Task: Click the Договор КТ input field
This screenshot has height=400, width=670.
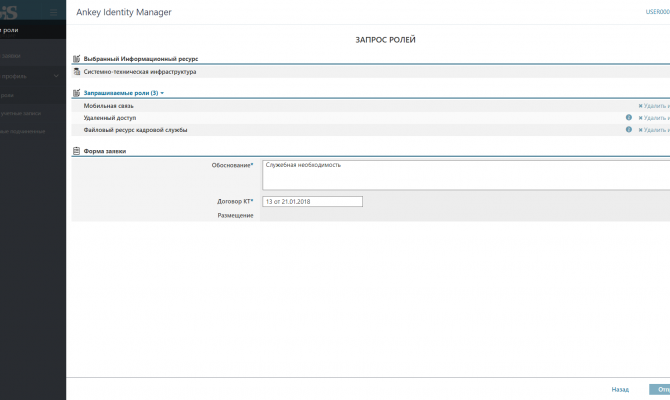Action: tap(312, 201)
